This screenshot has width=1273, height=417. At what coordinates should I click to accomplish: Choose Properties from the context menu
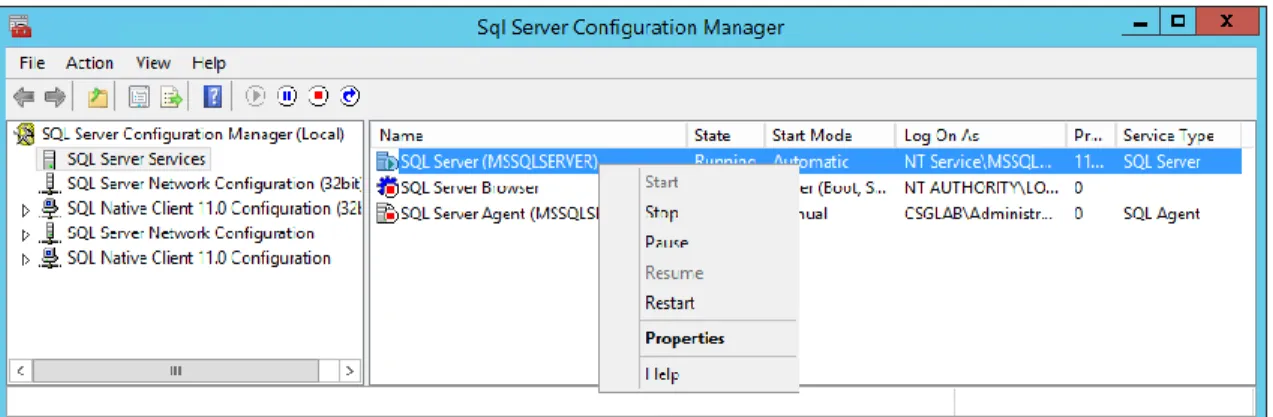[685, 338]
